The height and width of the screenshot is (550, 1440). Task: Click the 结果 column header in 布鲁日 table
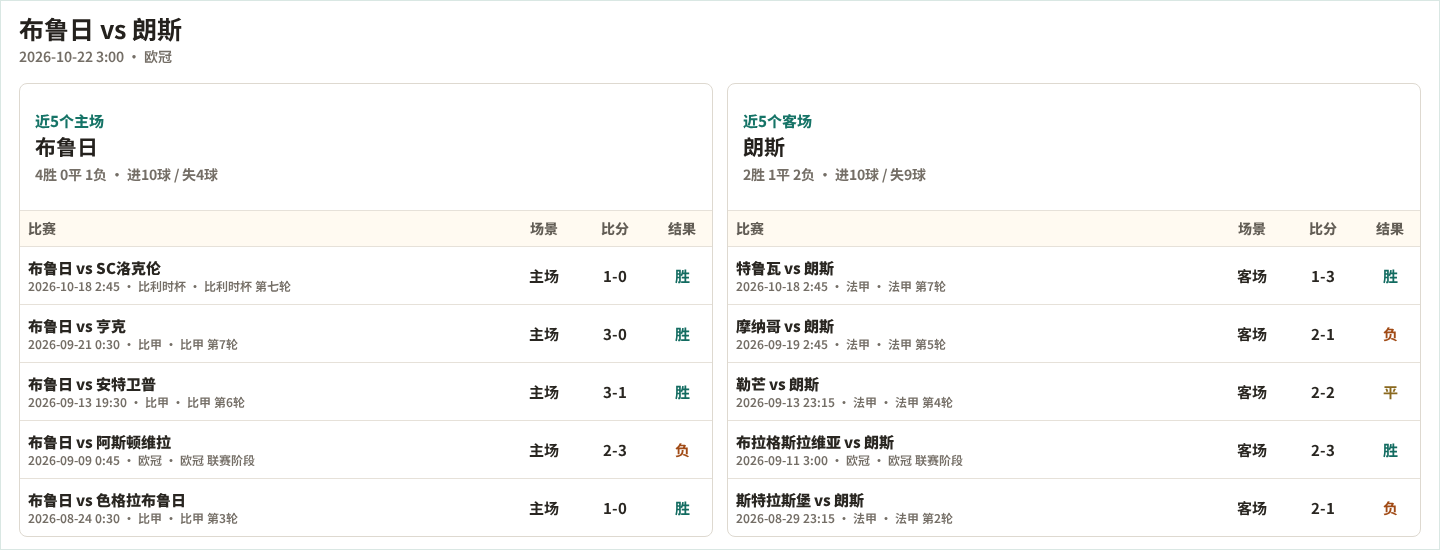click(x=682, y=229)
